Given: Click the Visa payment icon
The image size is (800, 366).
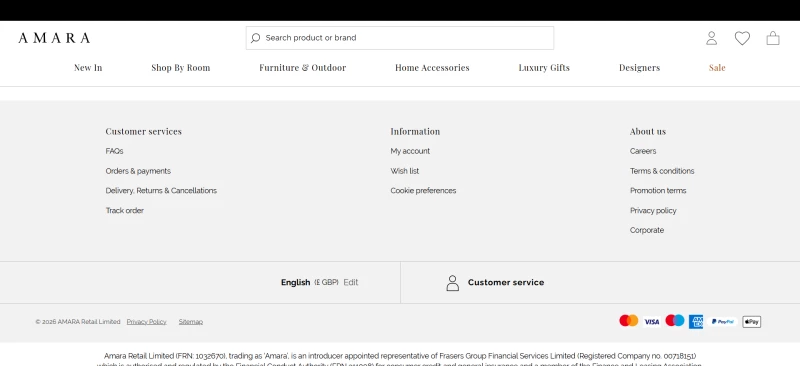Looking at the screenshot, I should tap(652, 322).
